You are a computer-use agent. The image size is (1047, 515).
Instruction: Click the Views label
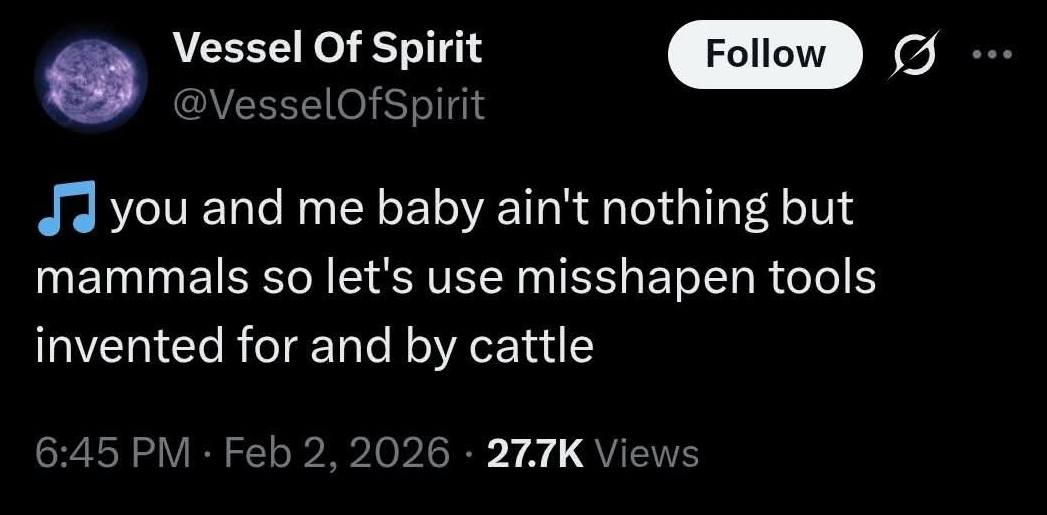646,452
